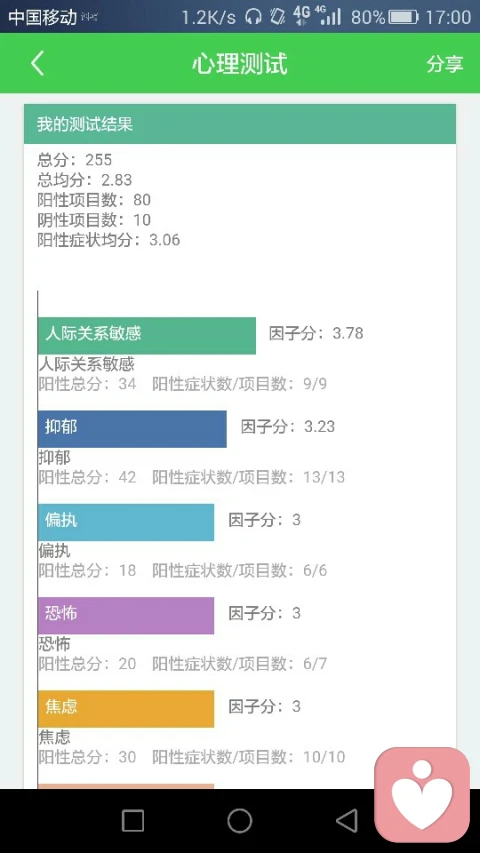The height and width of the screenshot is (853, 480).
Task: Tap the battery icon in status bar
Action: click(403, 17)
